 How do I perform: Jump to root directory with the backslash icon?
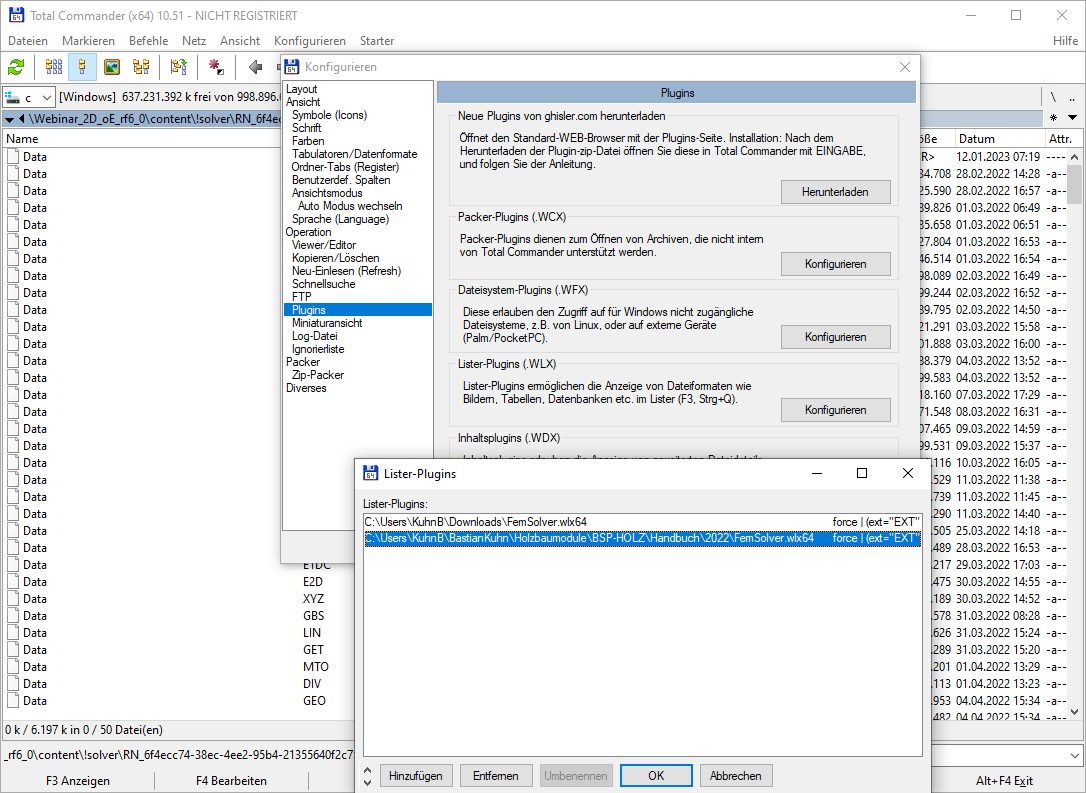(1054, 98)
